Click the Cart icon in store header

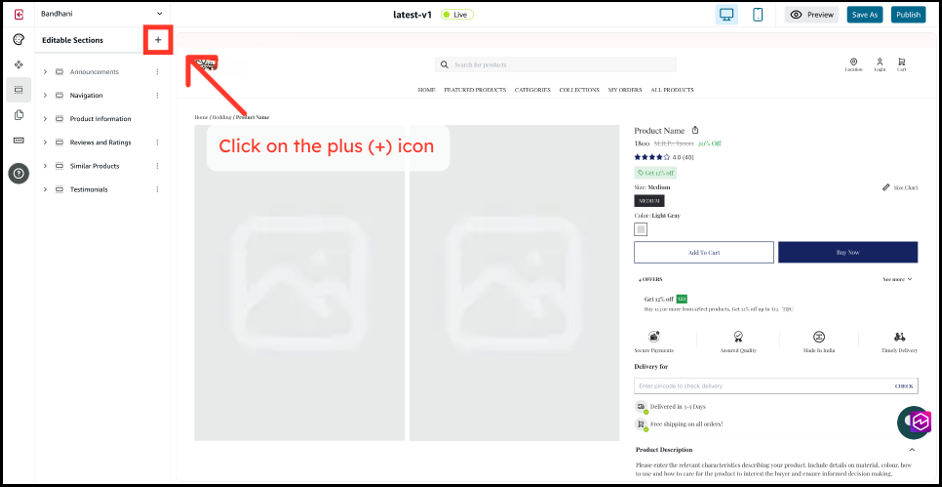901,63
